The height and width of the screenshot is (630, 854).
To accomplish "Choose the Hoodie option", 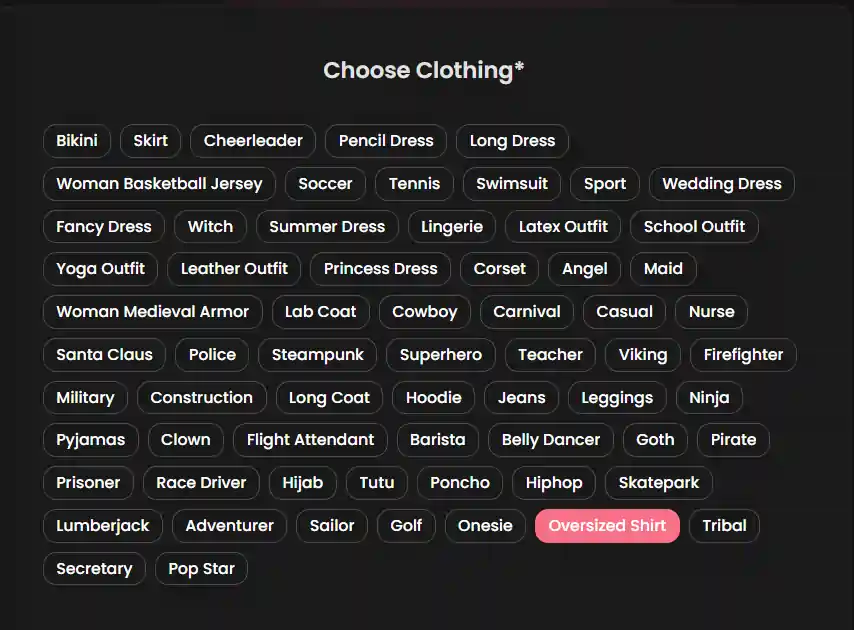I will click(x=433, y=398).
